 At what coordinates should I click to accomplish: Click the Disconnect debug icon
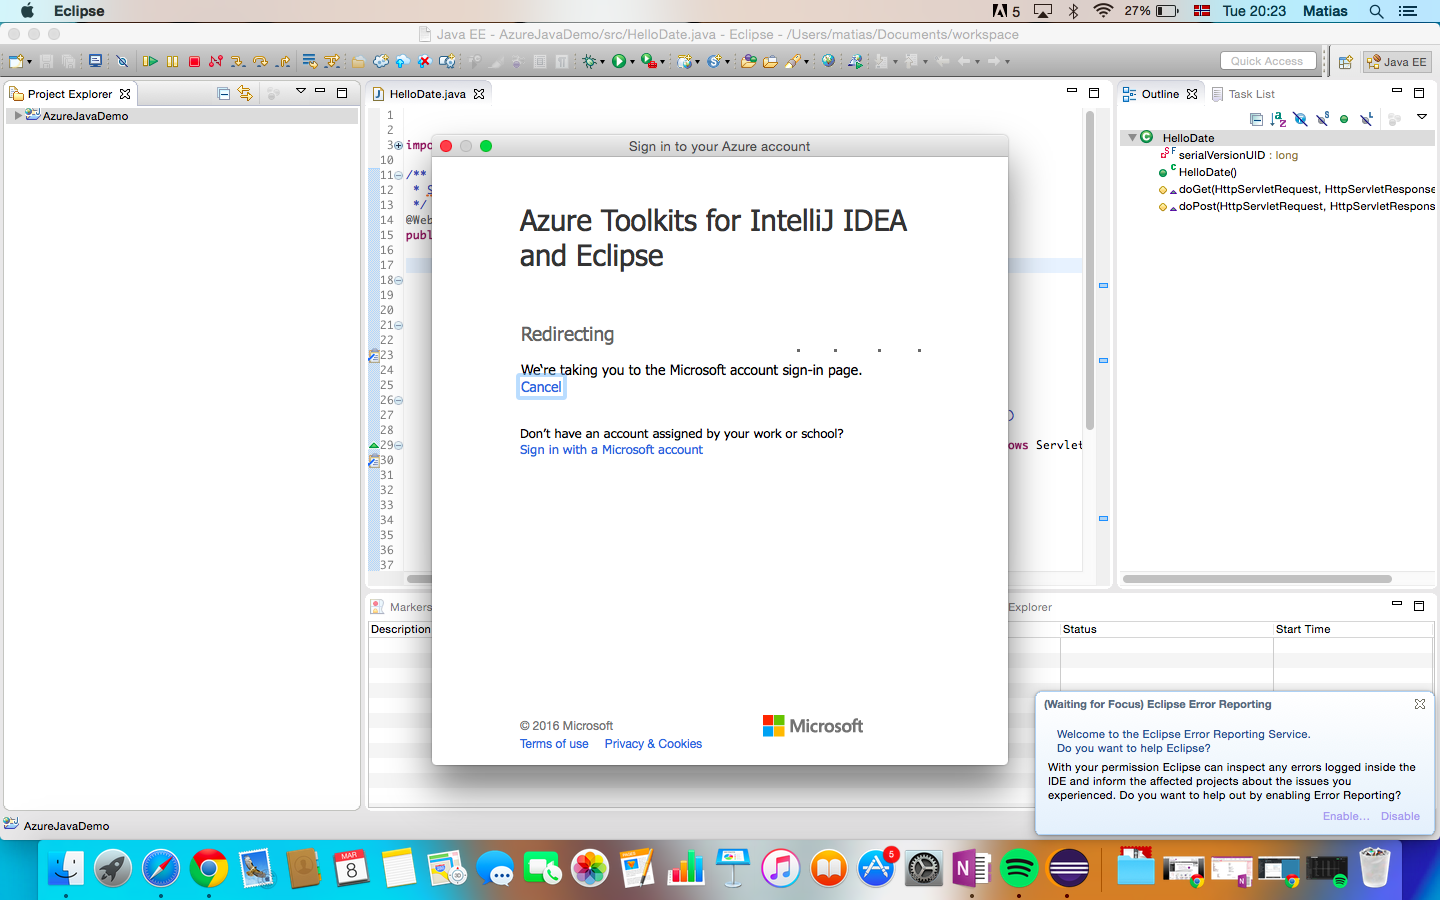pos(215,61)
